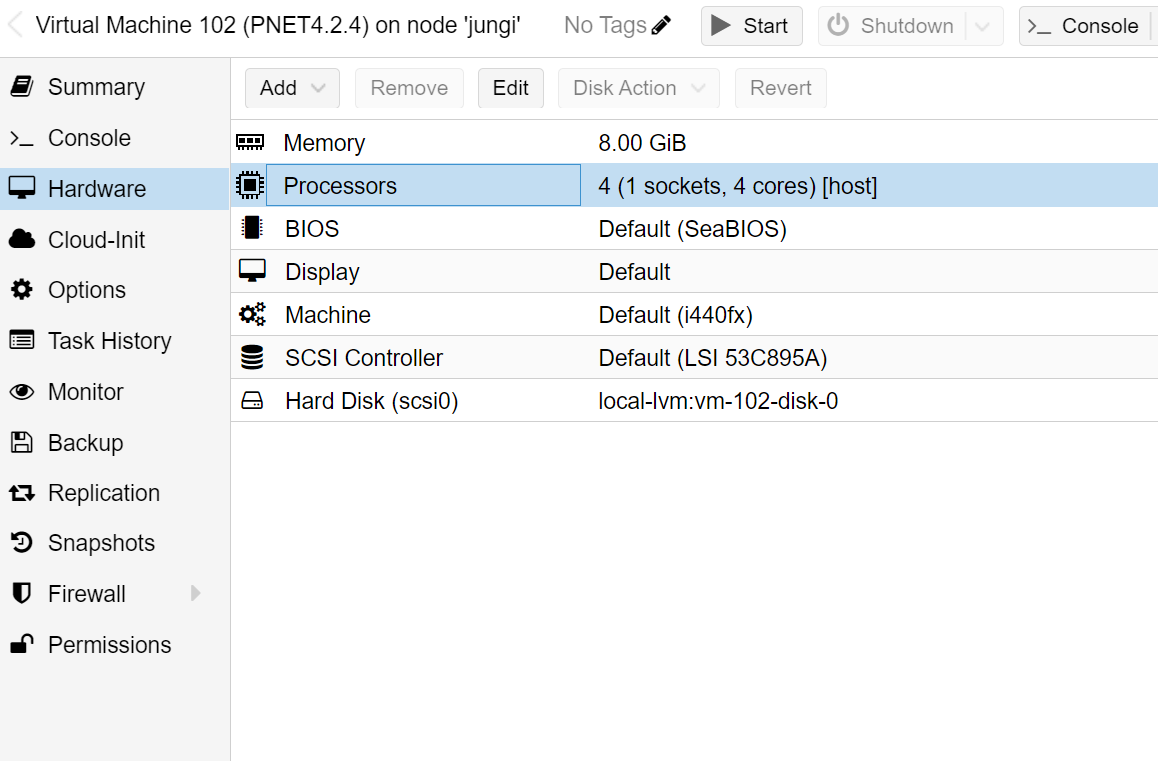This screenshot has height=761, width=1158.
Task: Open the Console button in header
Action: coord(1085,26)
